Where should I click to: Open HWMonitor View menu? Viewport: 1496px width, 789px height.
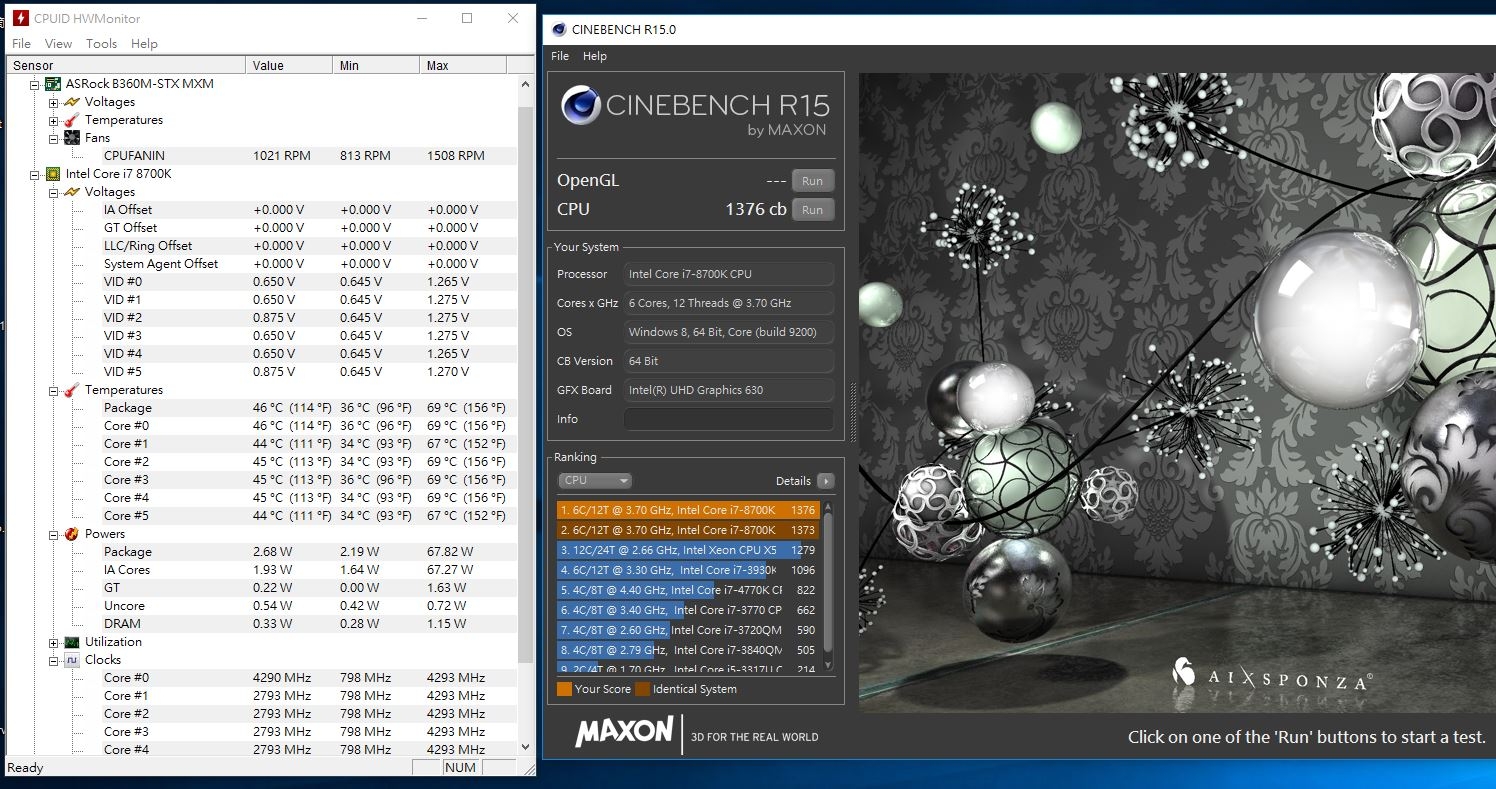coord(58,44)
